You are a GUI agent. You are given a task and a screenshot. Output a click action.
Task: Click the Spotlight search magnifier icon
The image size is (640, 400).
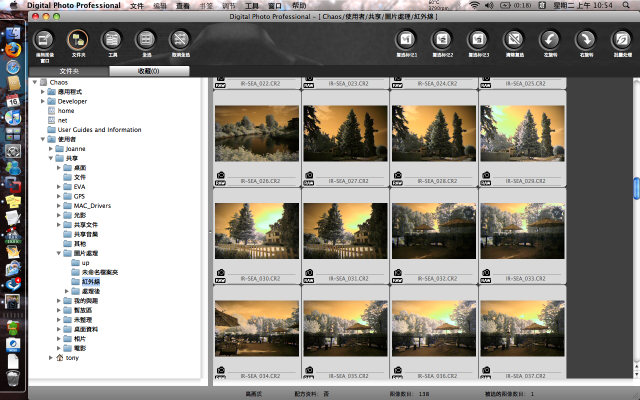pos(626,5)
